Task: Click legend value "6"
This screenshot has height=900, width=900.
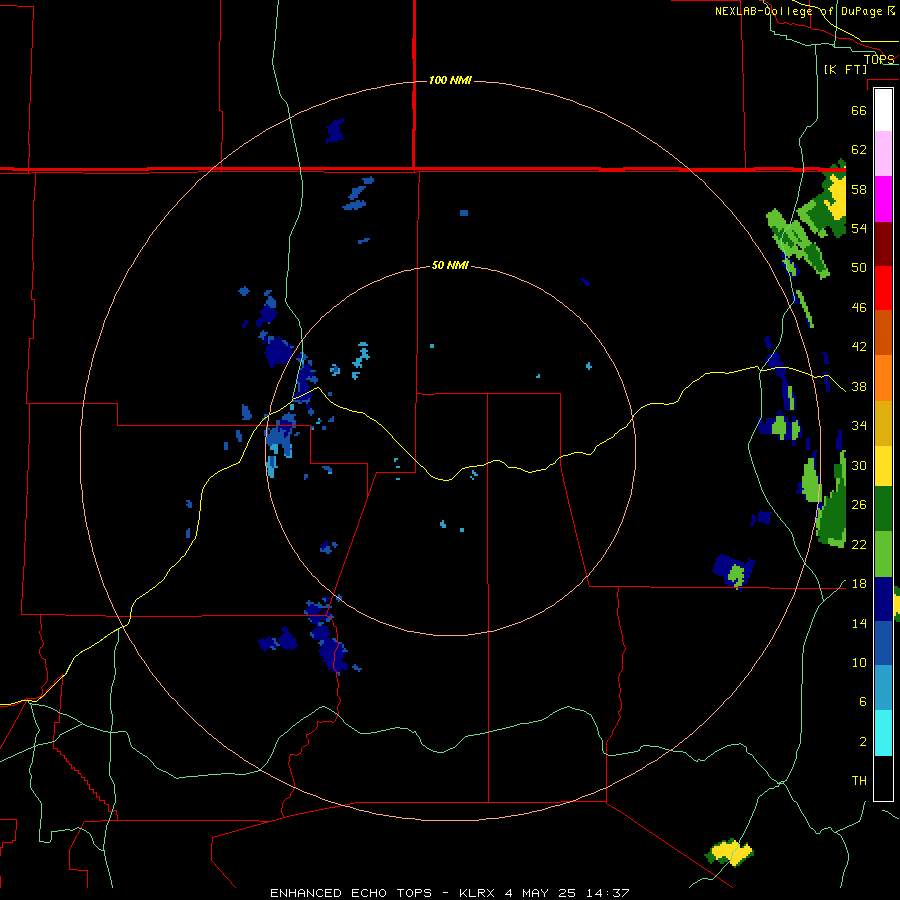Action: point(863,702)
